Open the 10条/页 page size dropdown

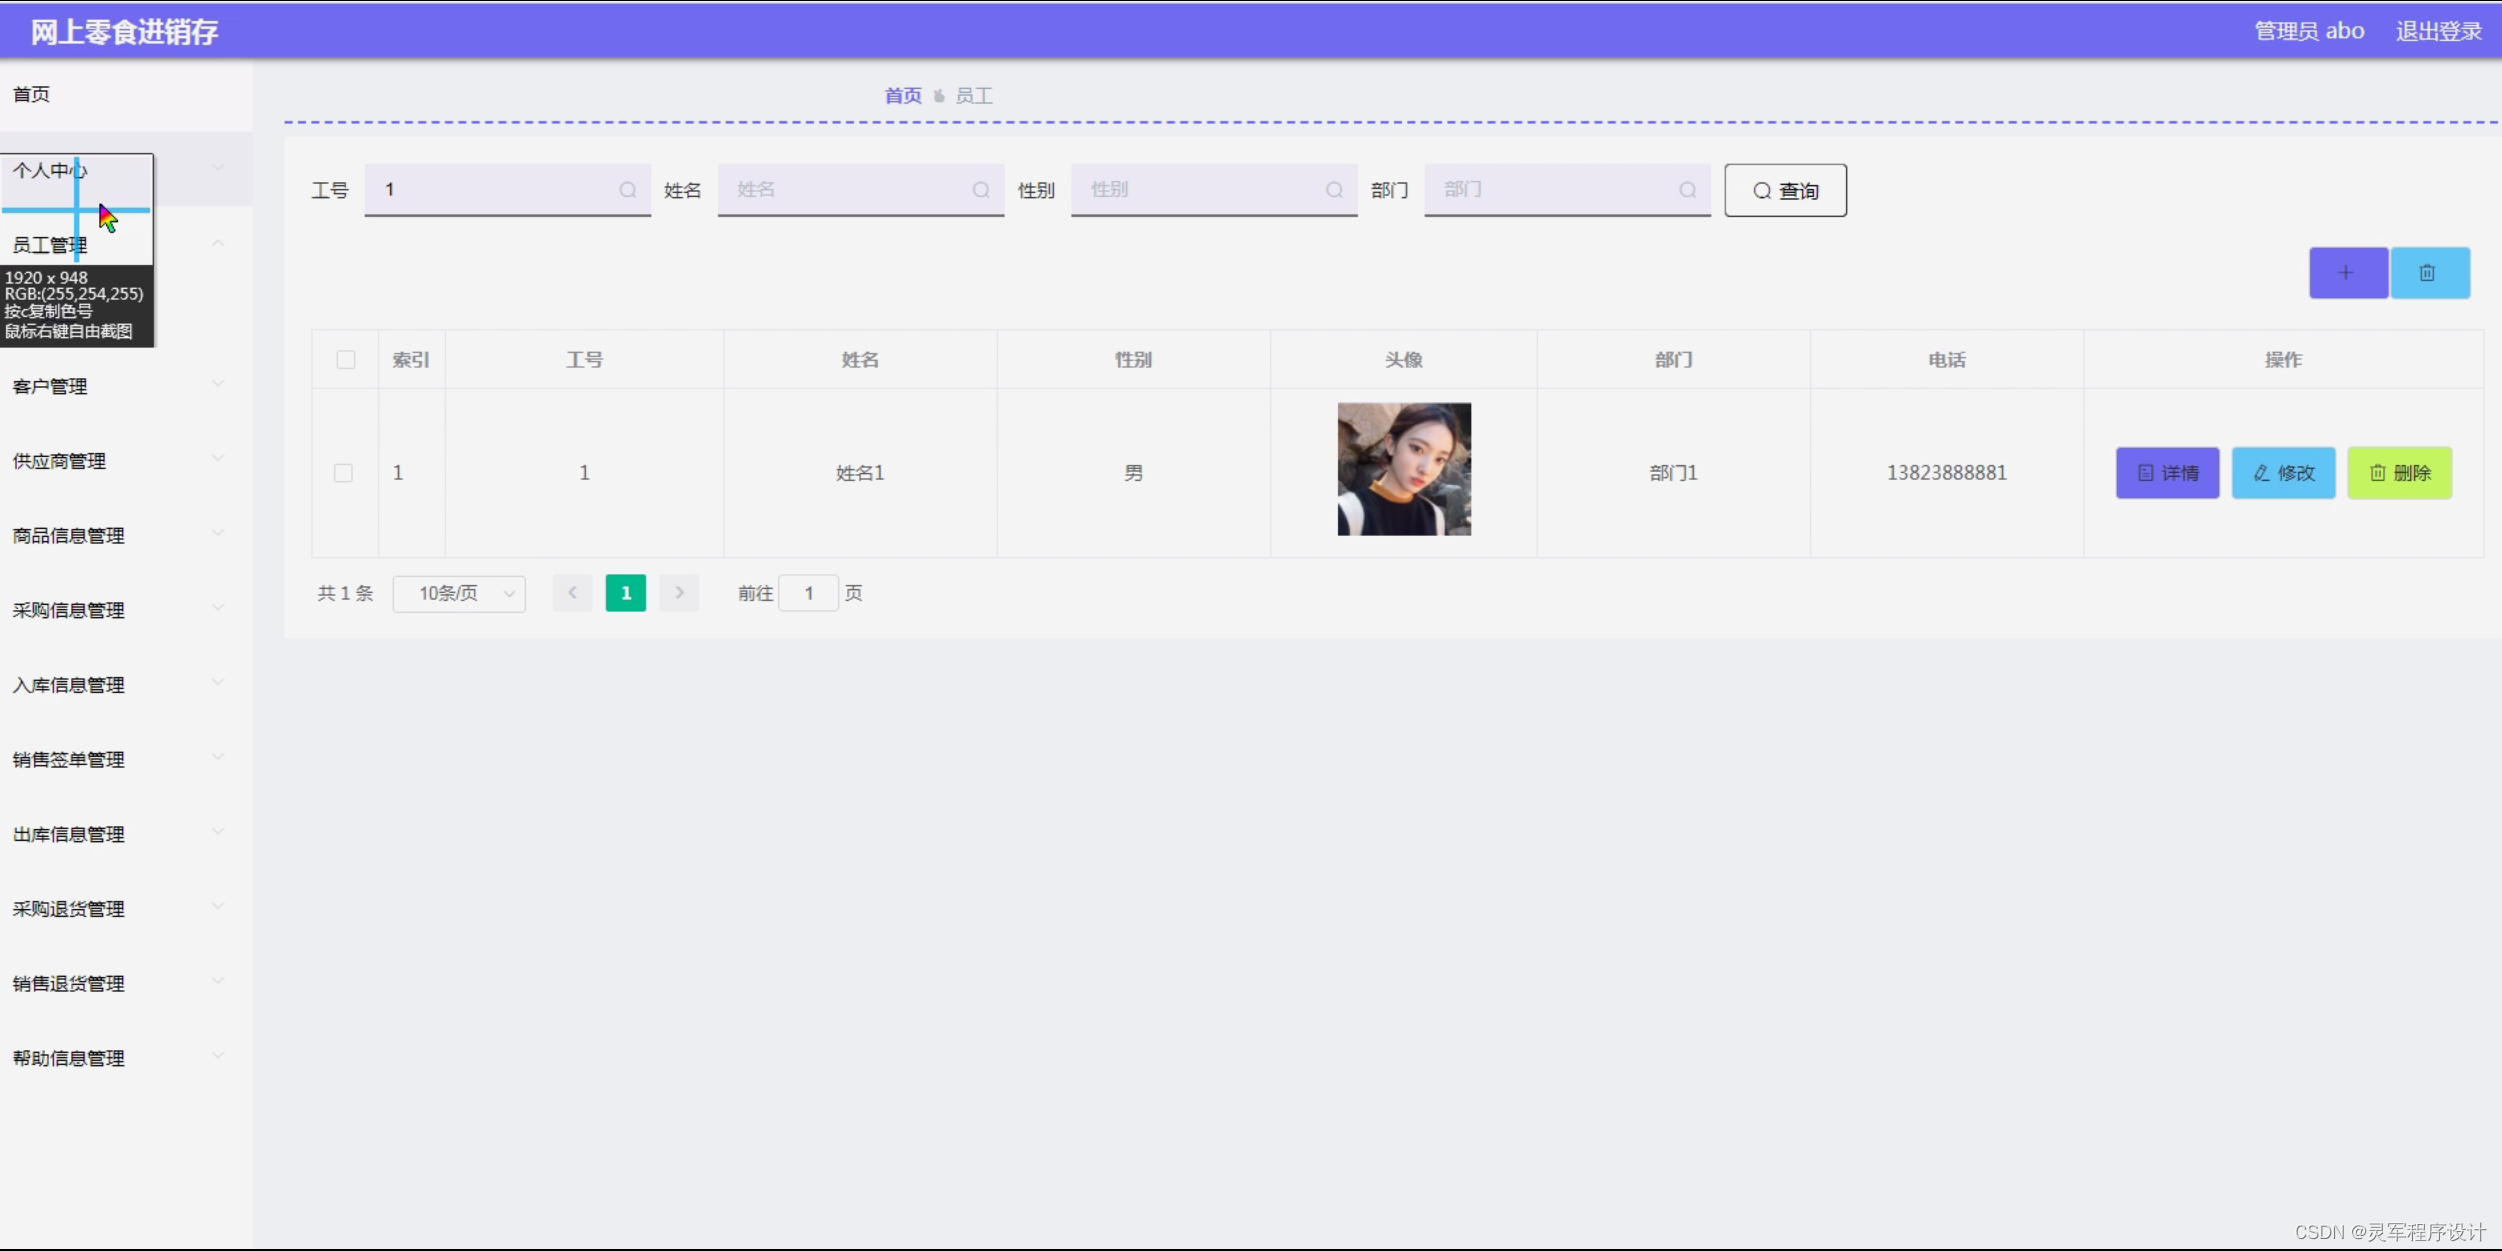(459, 594)
